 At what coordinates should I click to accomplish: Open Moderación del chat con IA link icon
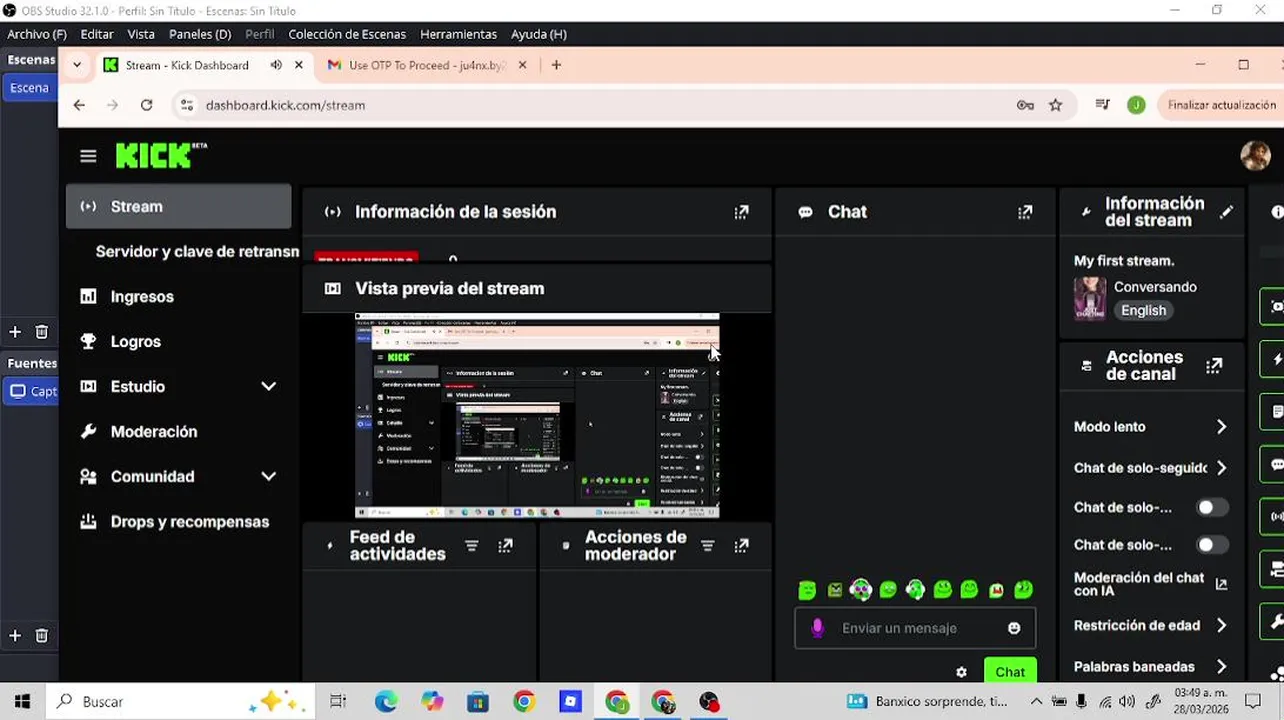[x=1221, y=584]
